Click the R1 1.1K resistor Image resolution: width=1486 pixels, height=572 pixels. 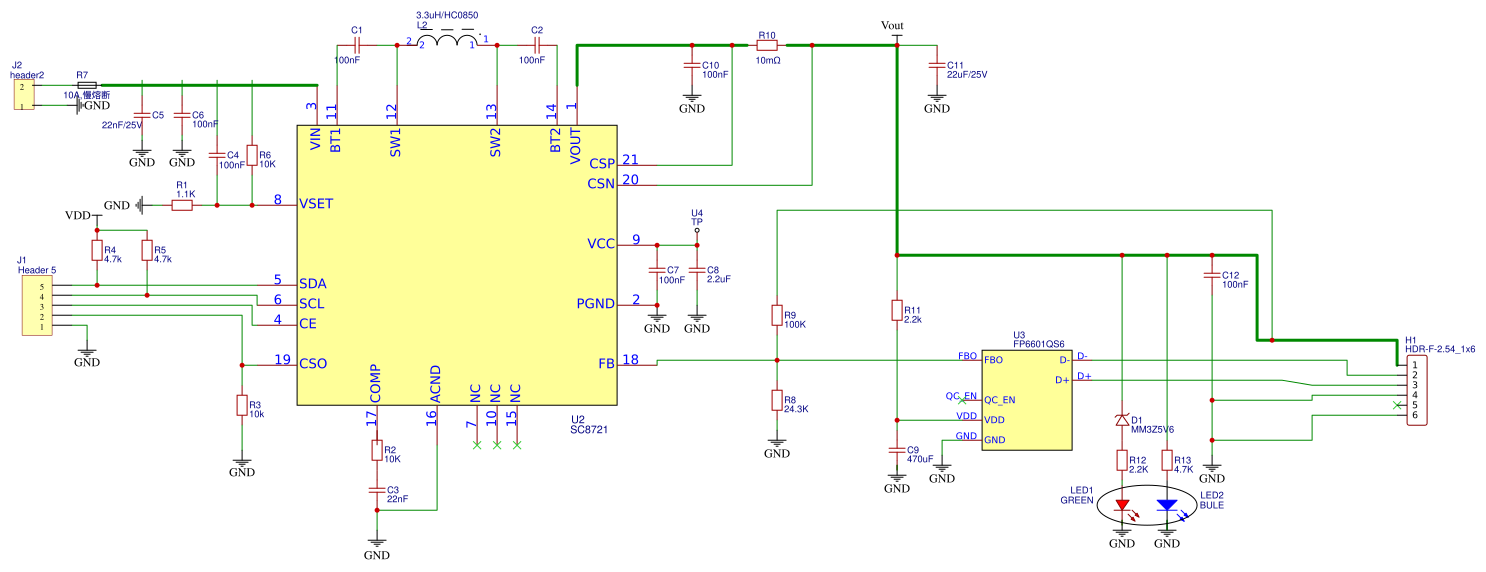click(181, 205)
